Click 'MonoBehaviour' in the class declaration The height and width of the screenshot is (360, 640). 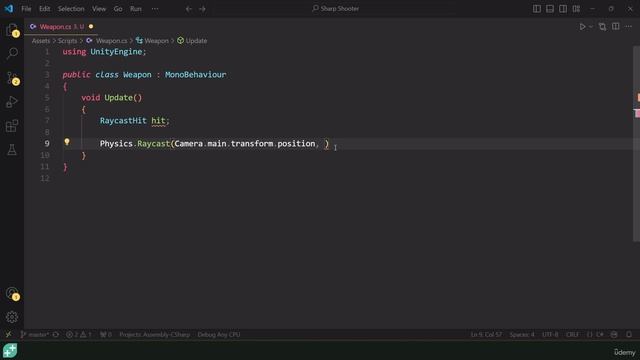pos(196,75)
